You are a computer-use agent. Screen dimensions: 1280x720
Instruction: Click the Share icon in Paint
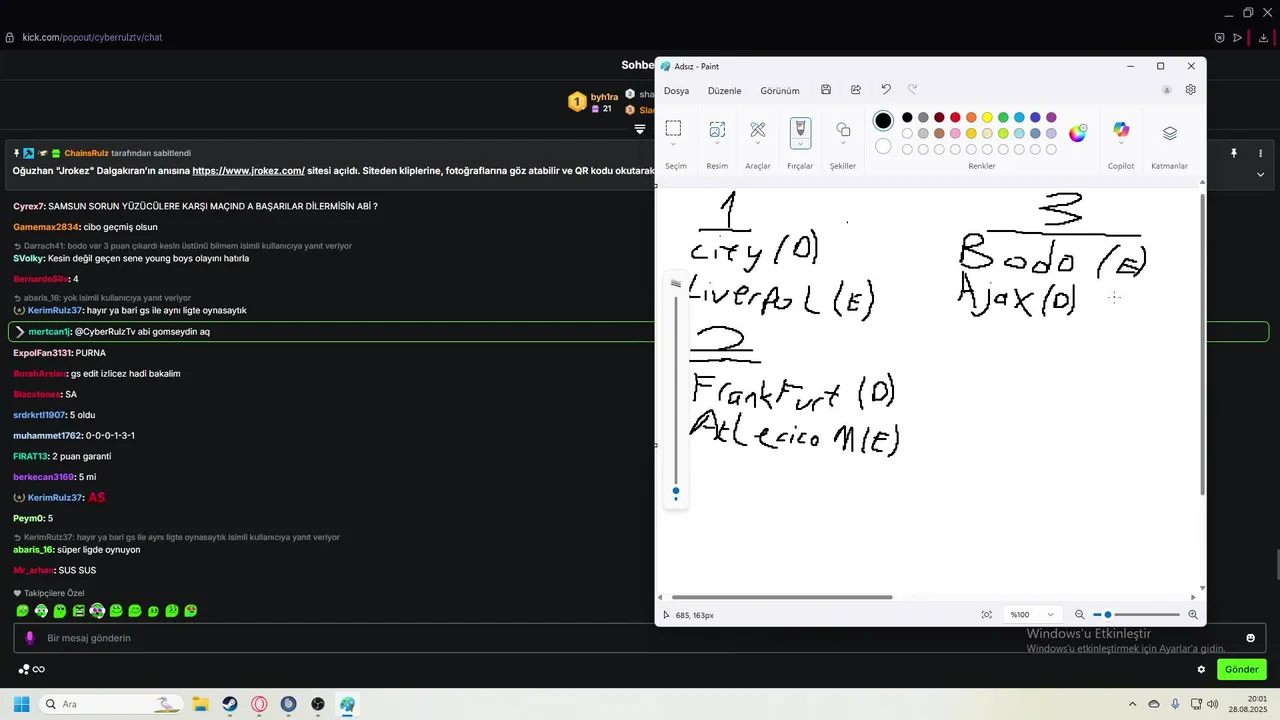(x=856, y=90)
